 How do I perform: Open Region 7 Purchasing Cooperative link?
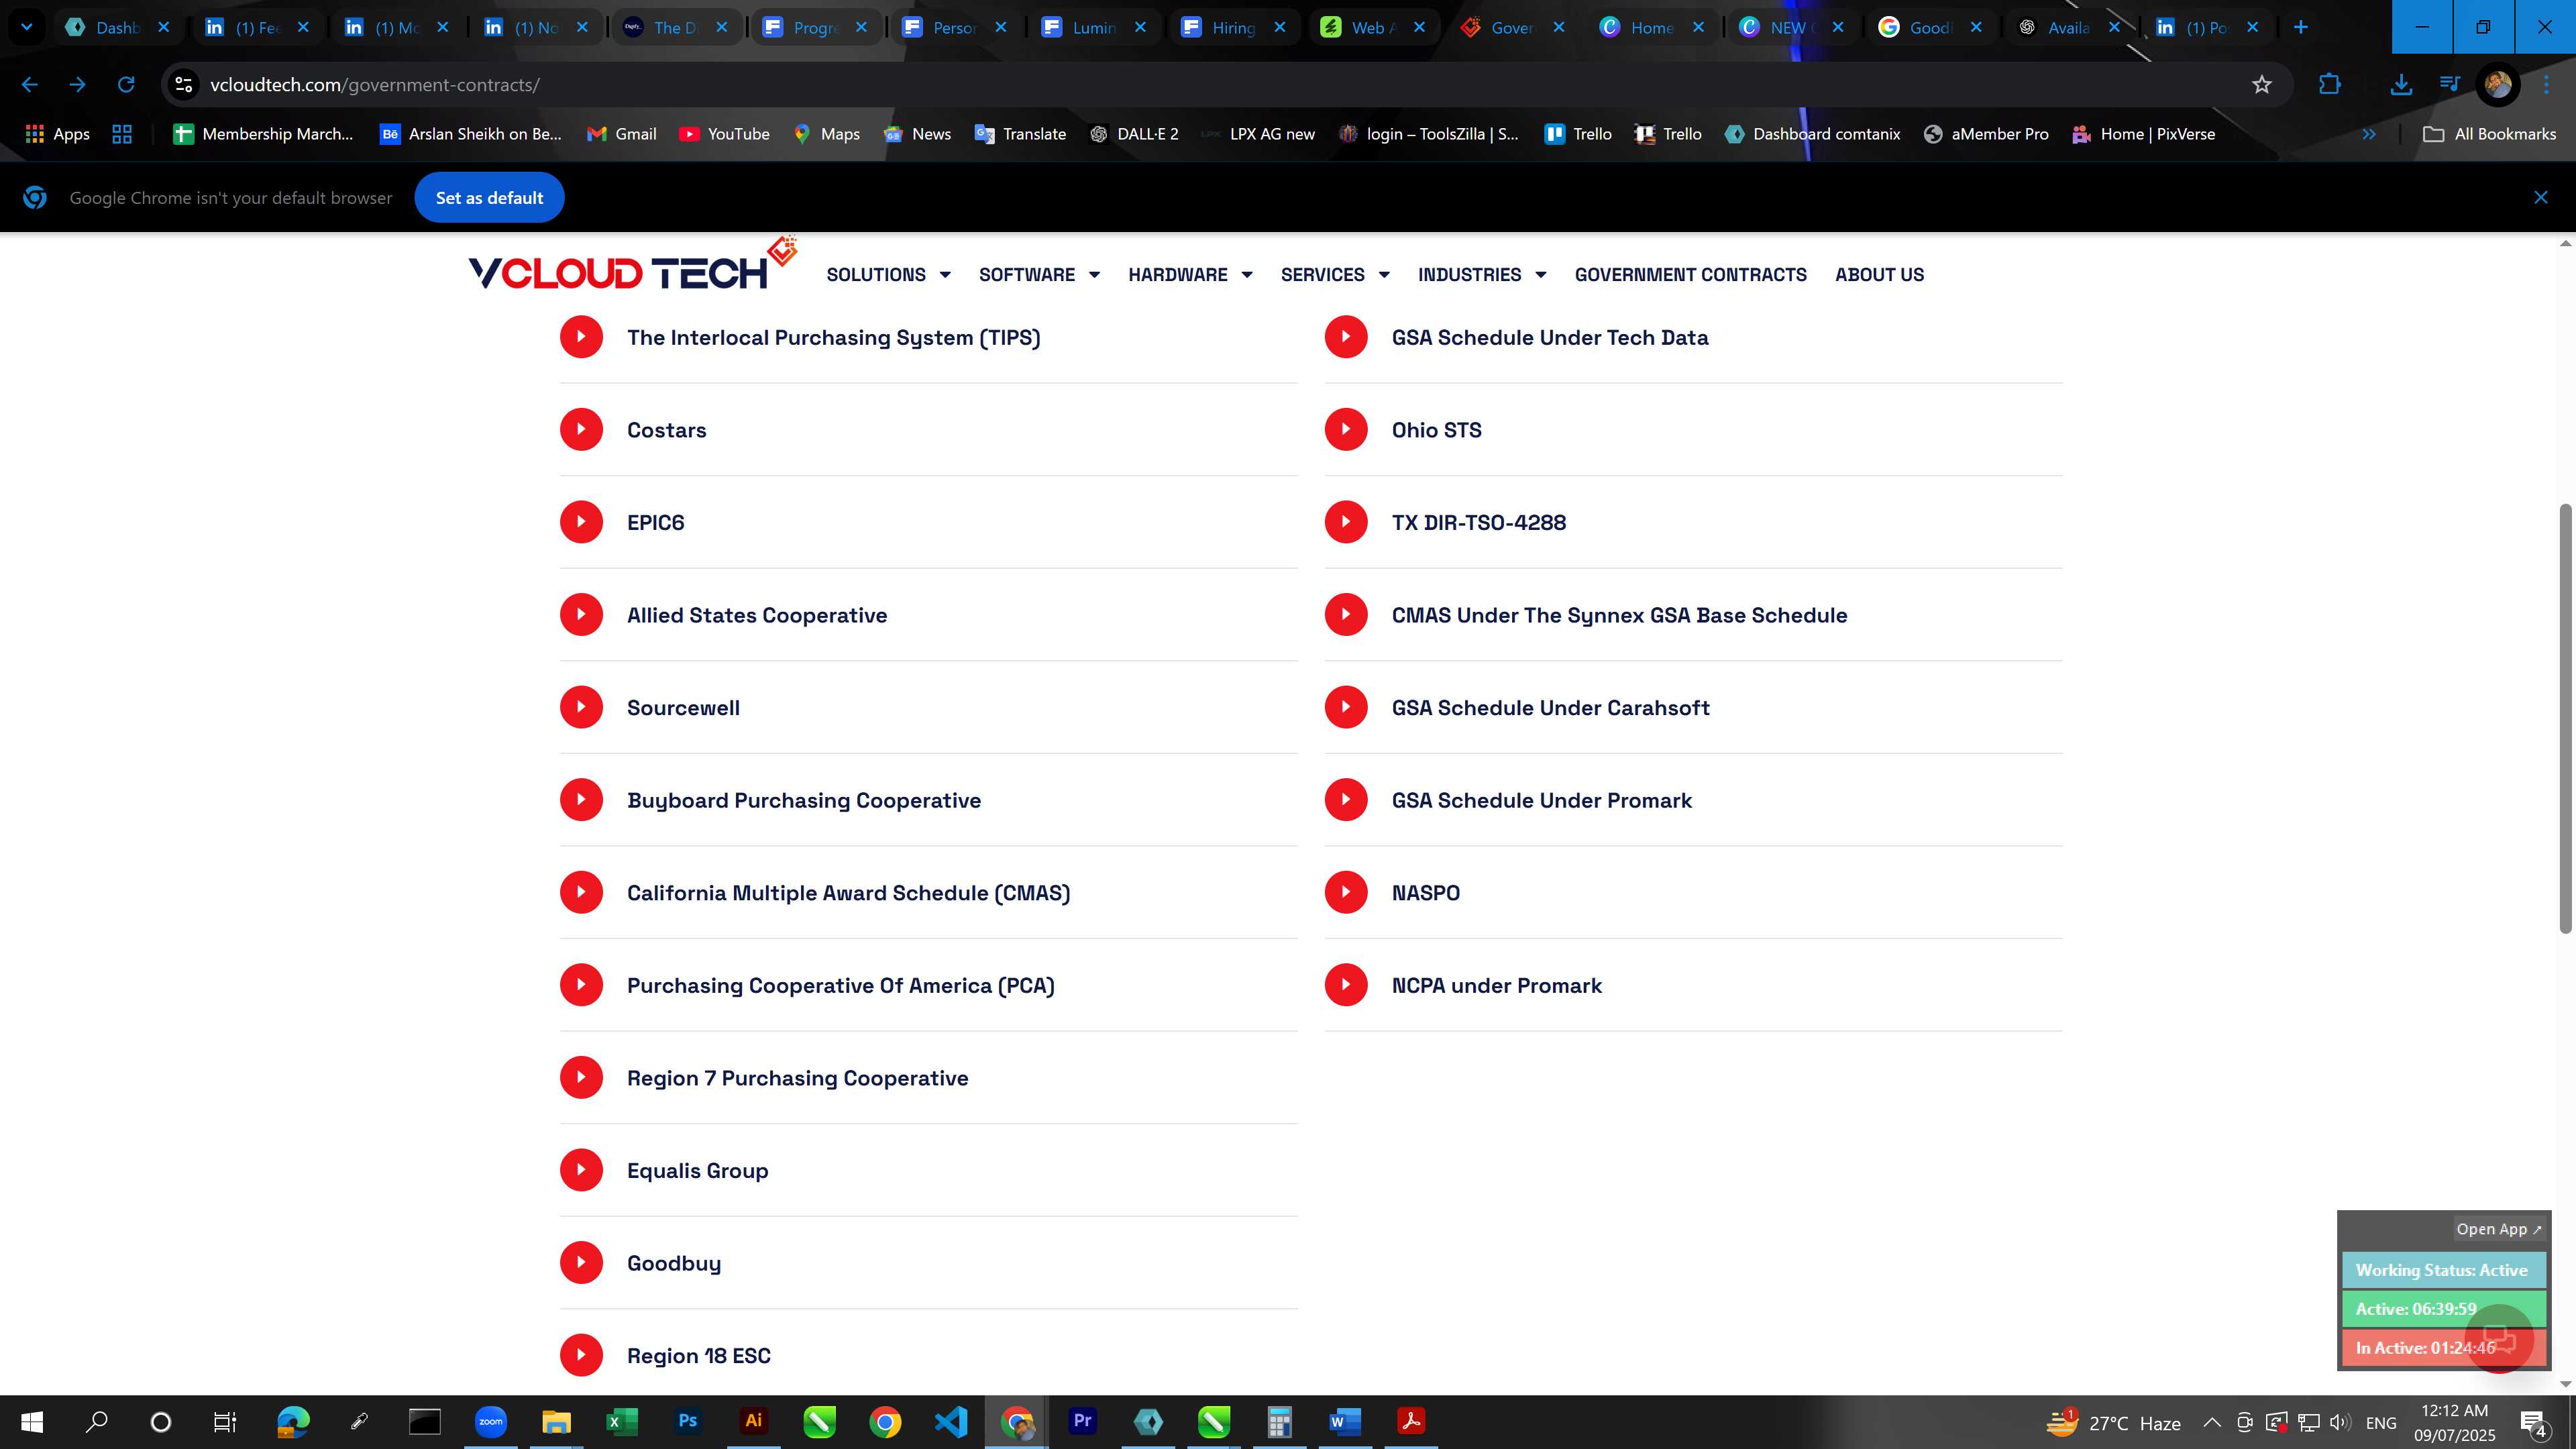click(797, 1078)
